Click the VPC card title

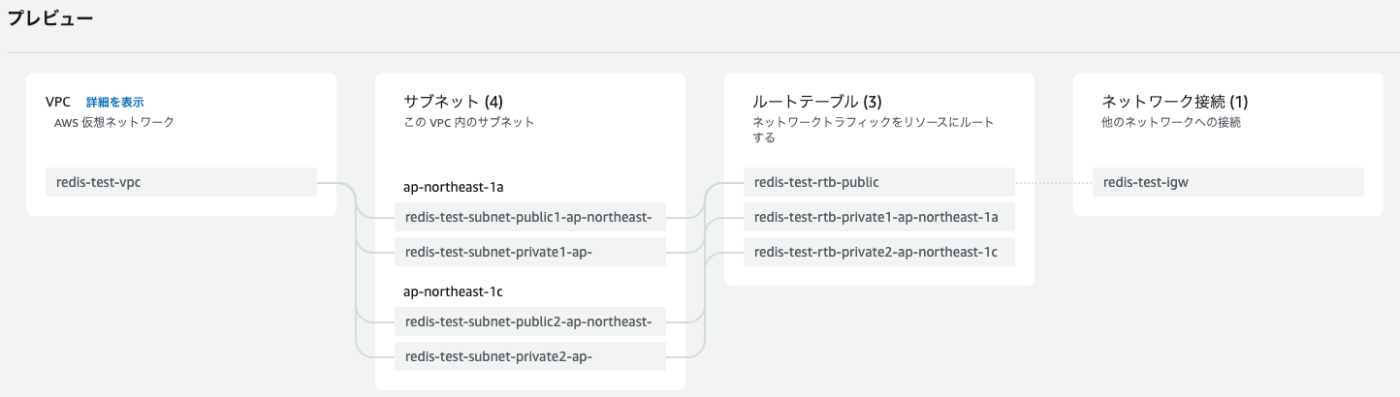click(58, 102)
